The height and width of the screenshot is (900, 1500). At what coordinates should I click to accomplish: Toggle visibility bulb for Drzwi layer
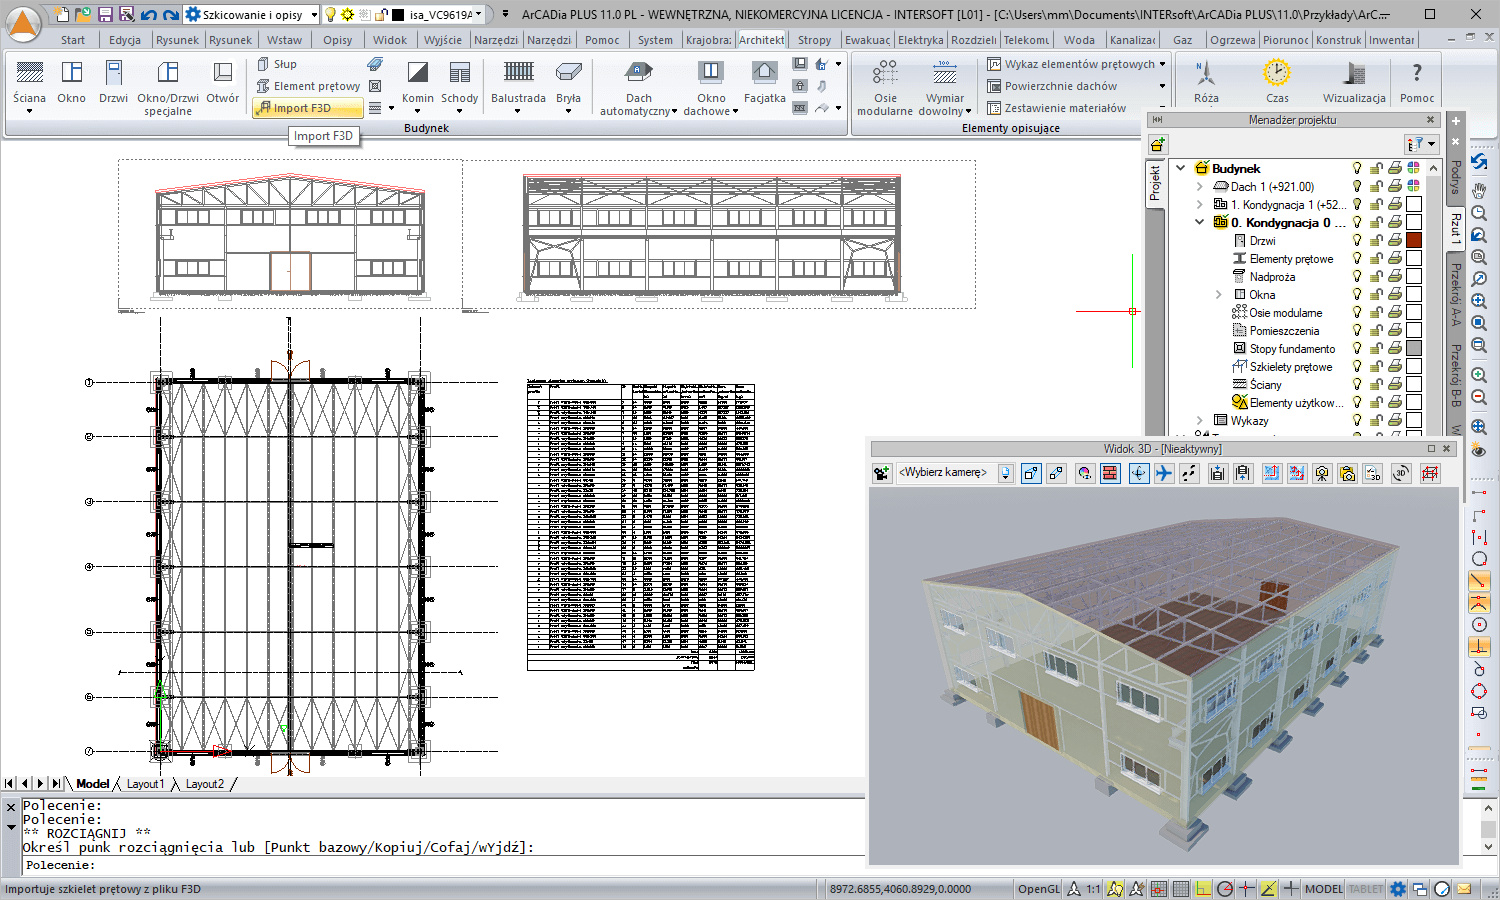click(1357, 241)
